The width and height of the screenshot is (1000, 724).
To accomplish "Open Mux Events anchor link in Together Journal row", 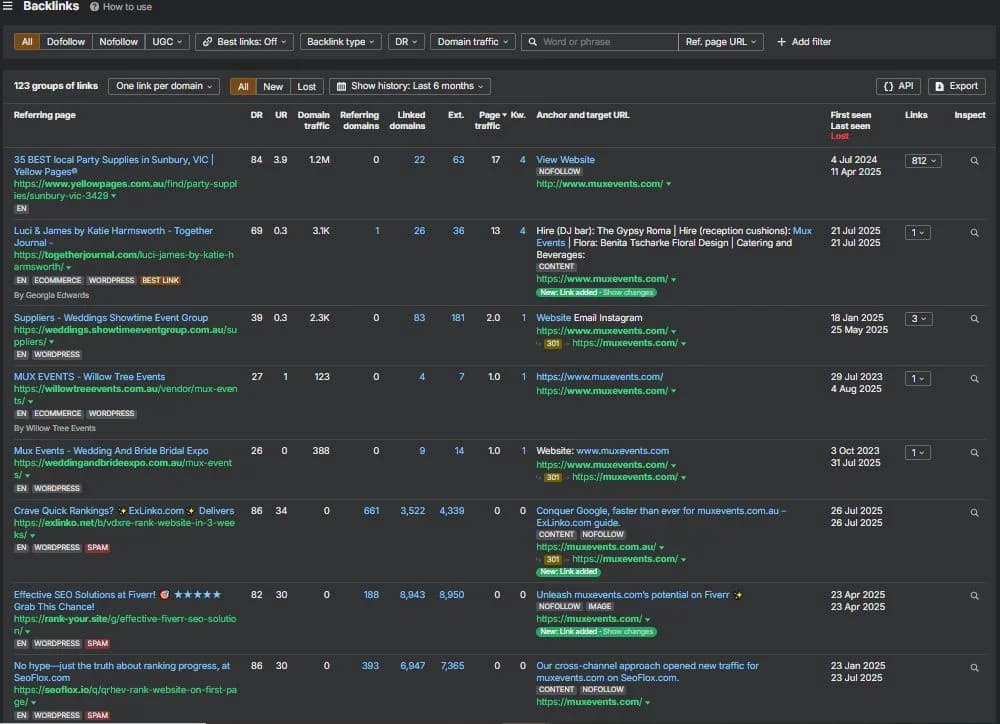I will click(674, 237).
